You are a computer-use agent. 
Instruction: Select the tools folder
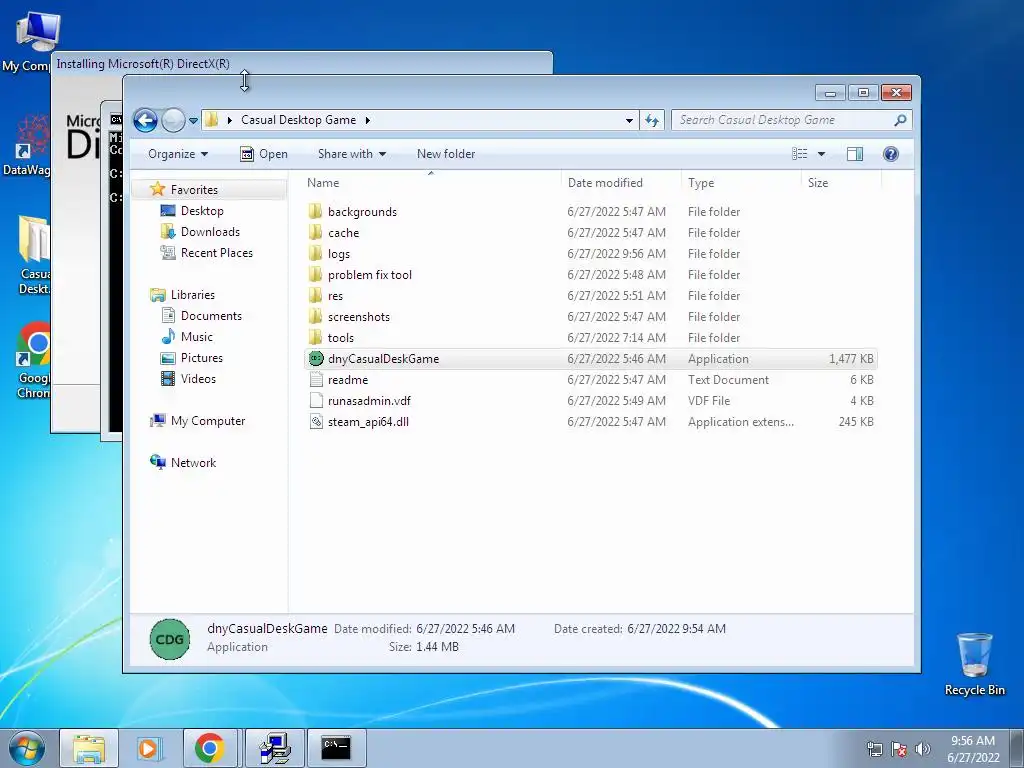coord(340,338)
